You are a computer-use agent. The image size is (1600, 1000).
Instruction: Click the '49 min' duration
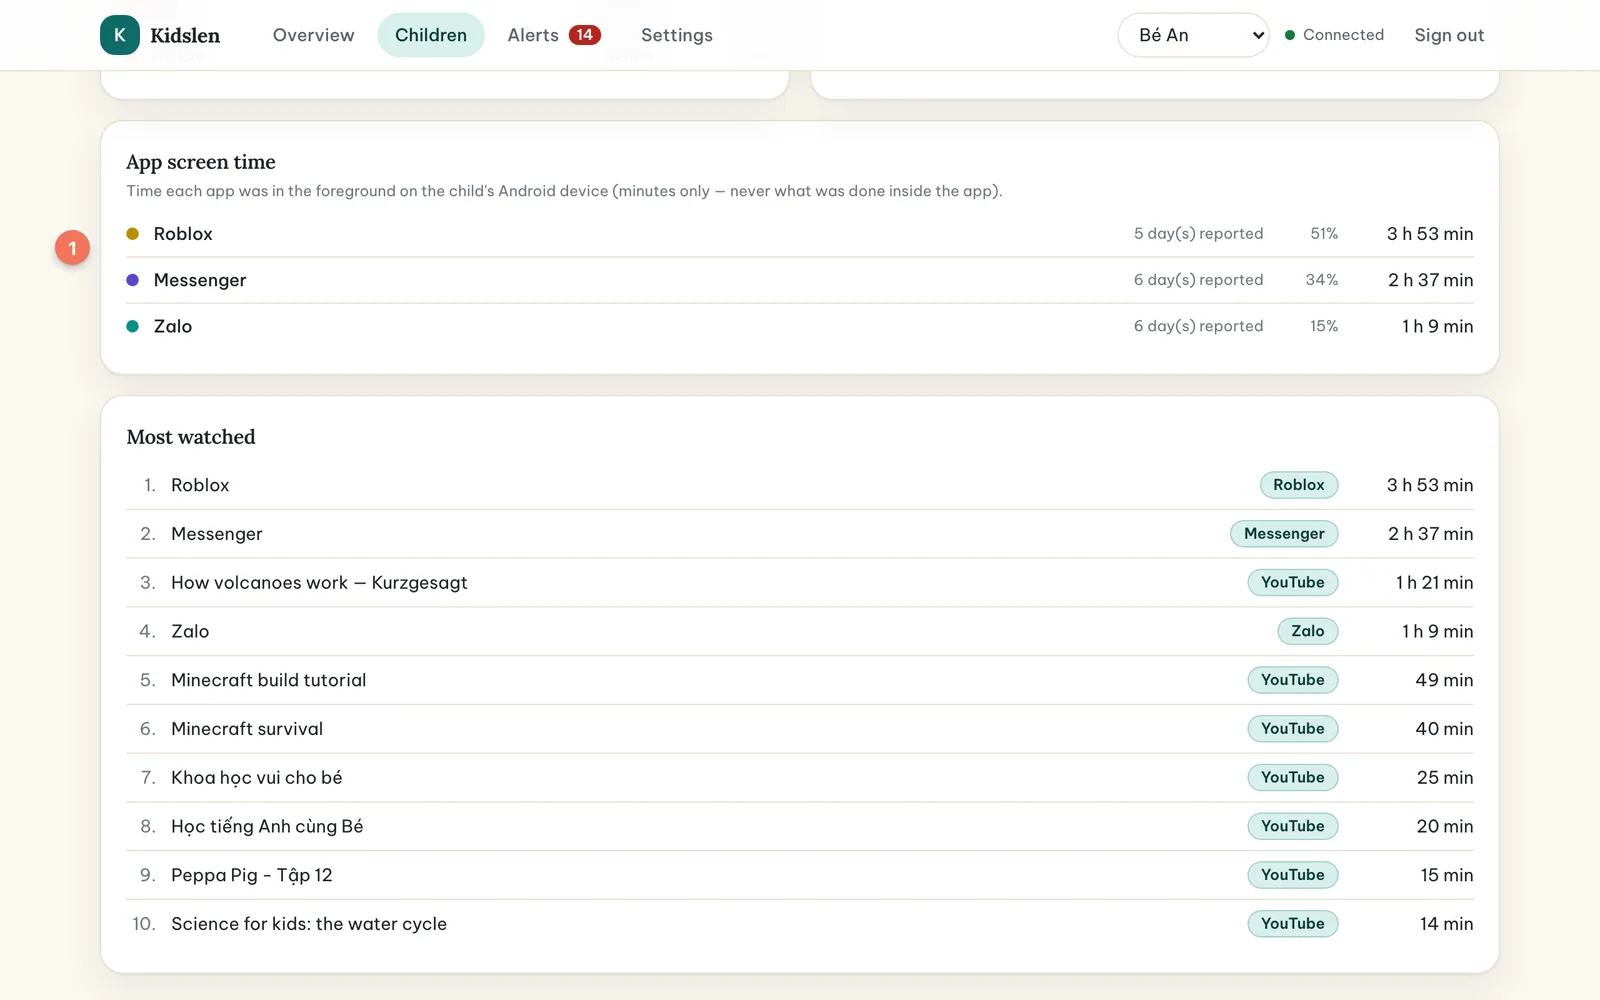pyautogui.click(x=1444, y=680)
